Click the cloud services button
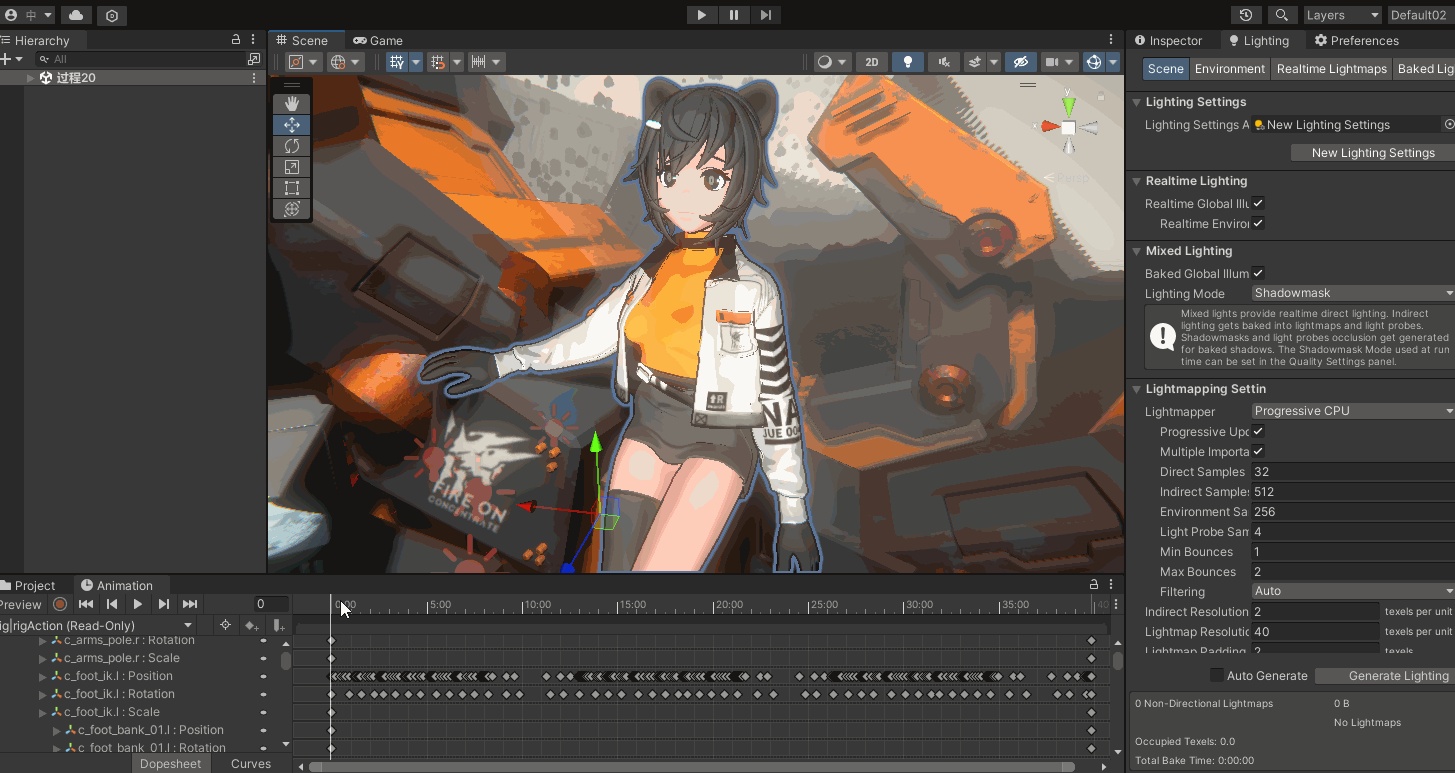Screen dimensions: 1455x773 pos(76,15)
